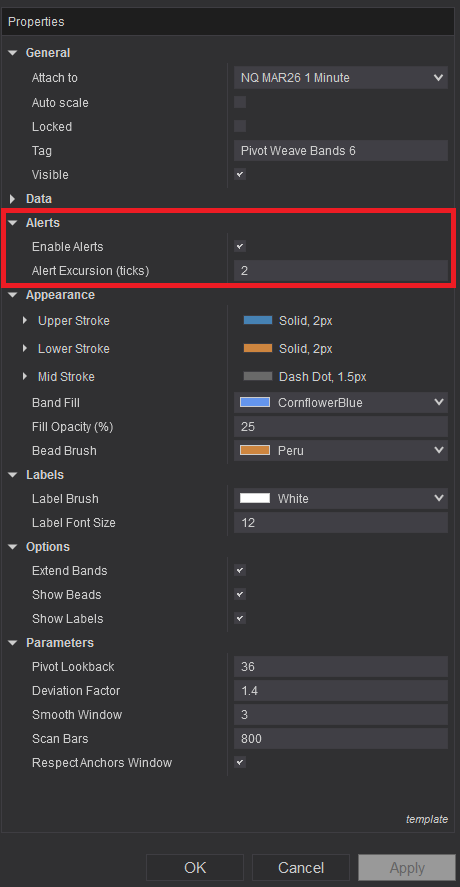Click the Properties panel title
The width and height of the screenshot is (460, 887).
tap(36, 22)
